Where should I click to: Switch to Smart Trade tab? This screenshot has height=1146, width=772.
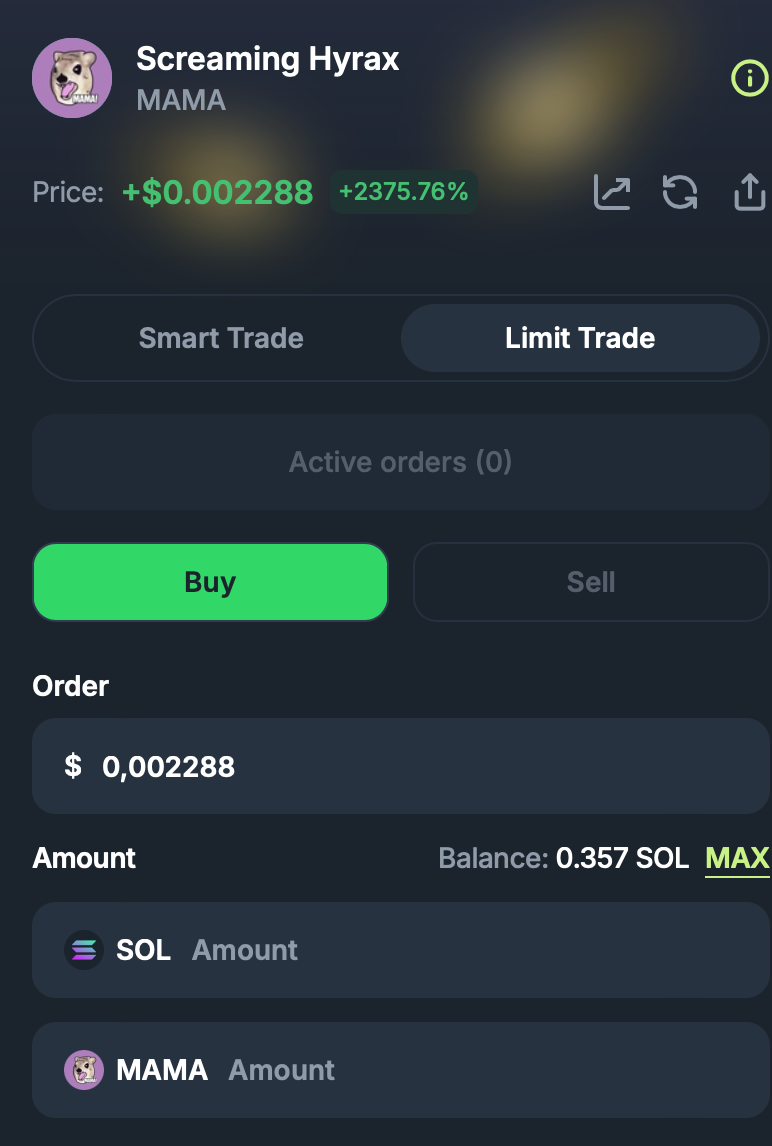(221, 338)
